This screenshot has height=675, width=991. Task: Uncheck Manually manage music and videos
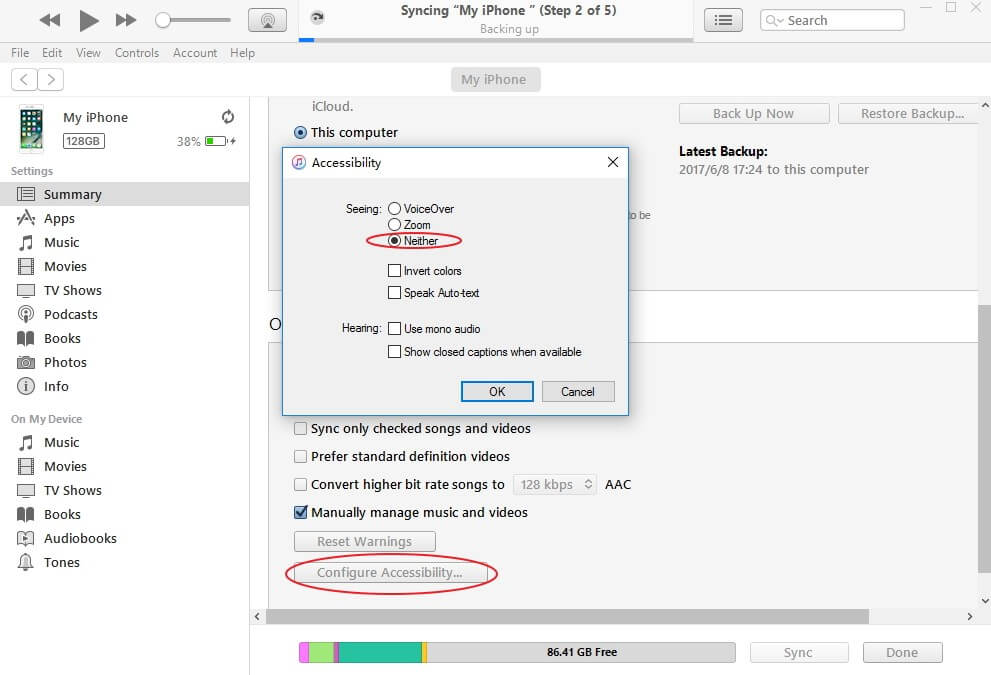[301, 513]
